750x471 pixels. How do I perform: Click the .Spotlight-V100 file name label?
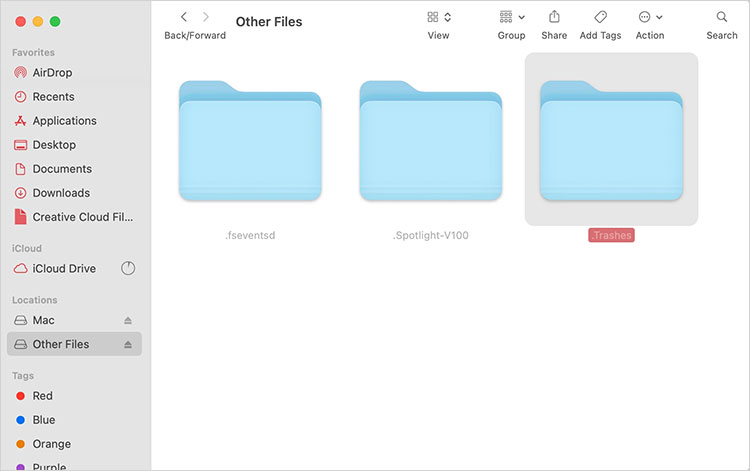[430, 235]
